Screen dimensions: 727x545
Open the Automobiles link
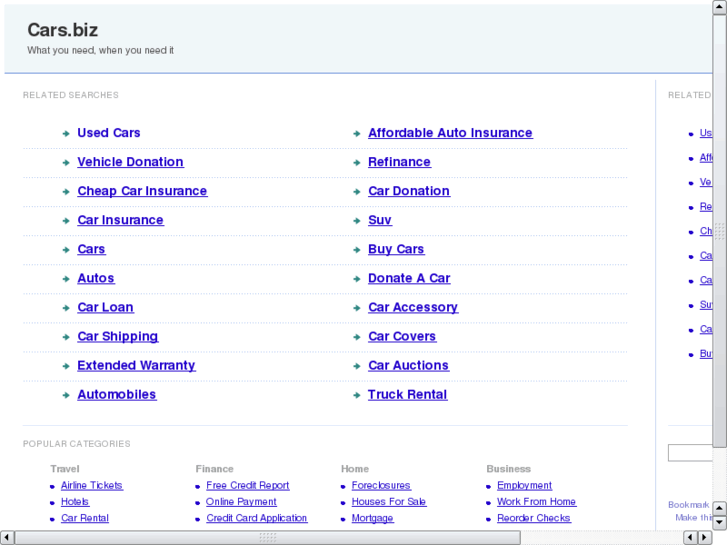coord(117,395)
